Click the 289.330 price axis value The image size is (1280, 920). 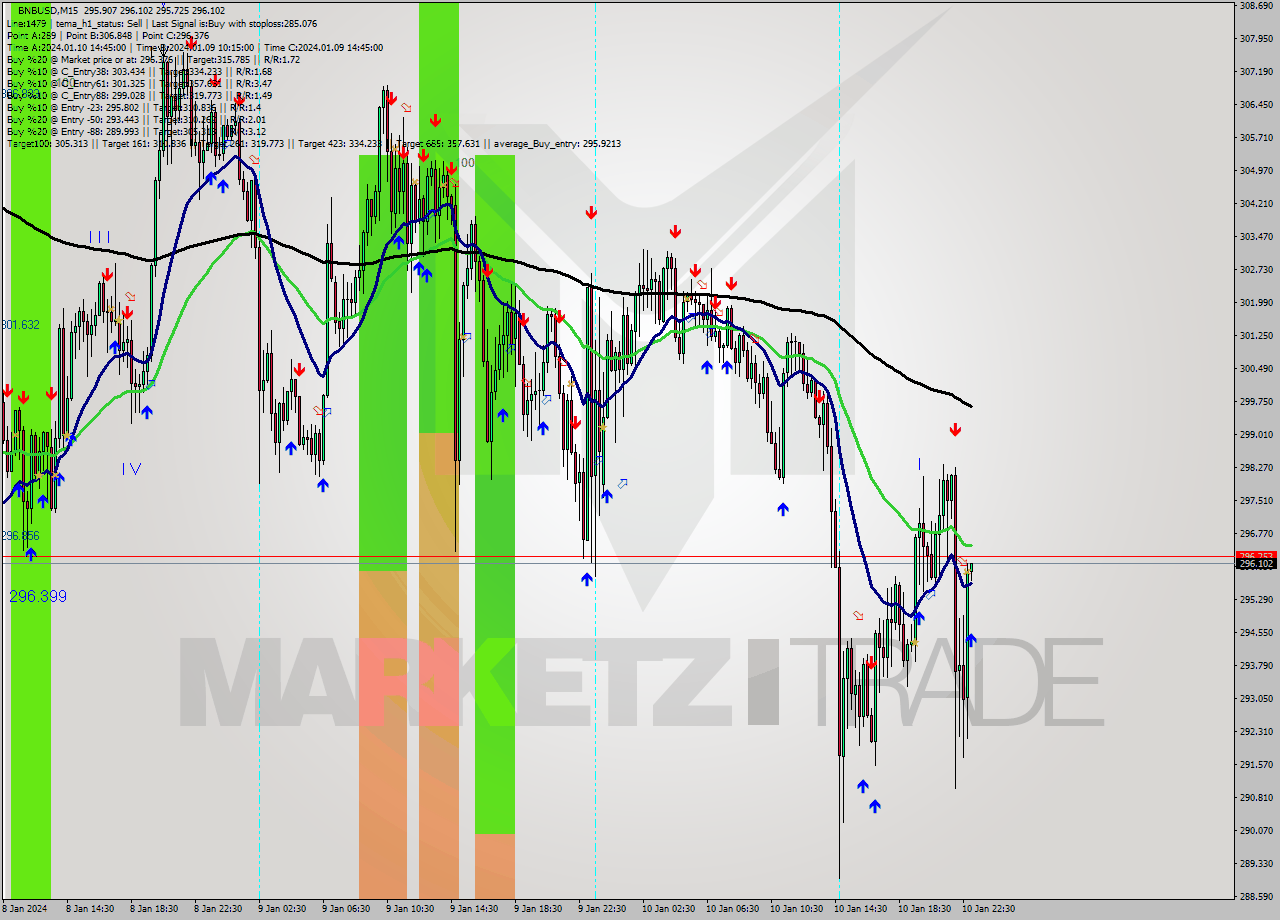coord(1256,864)
